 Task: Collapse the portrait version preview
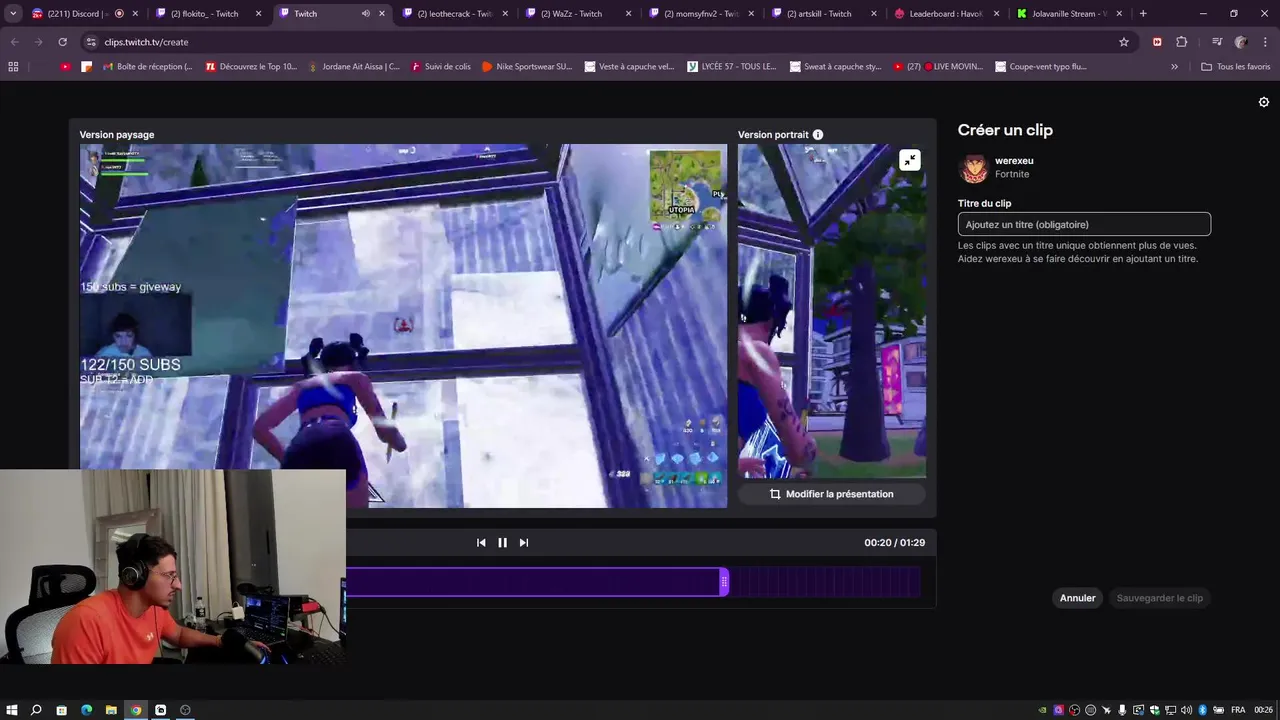[909, 160]
